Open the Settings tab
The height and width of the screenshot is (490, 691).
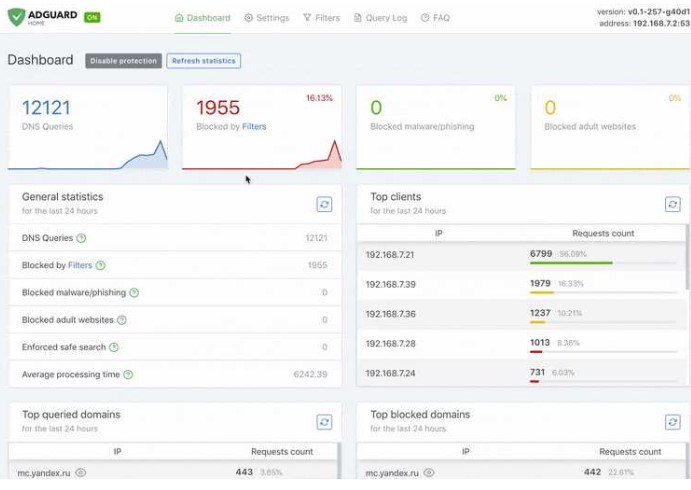(267, 18)
